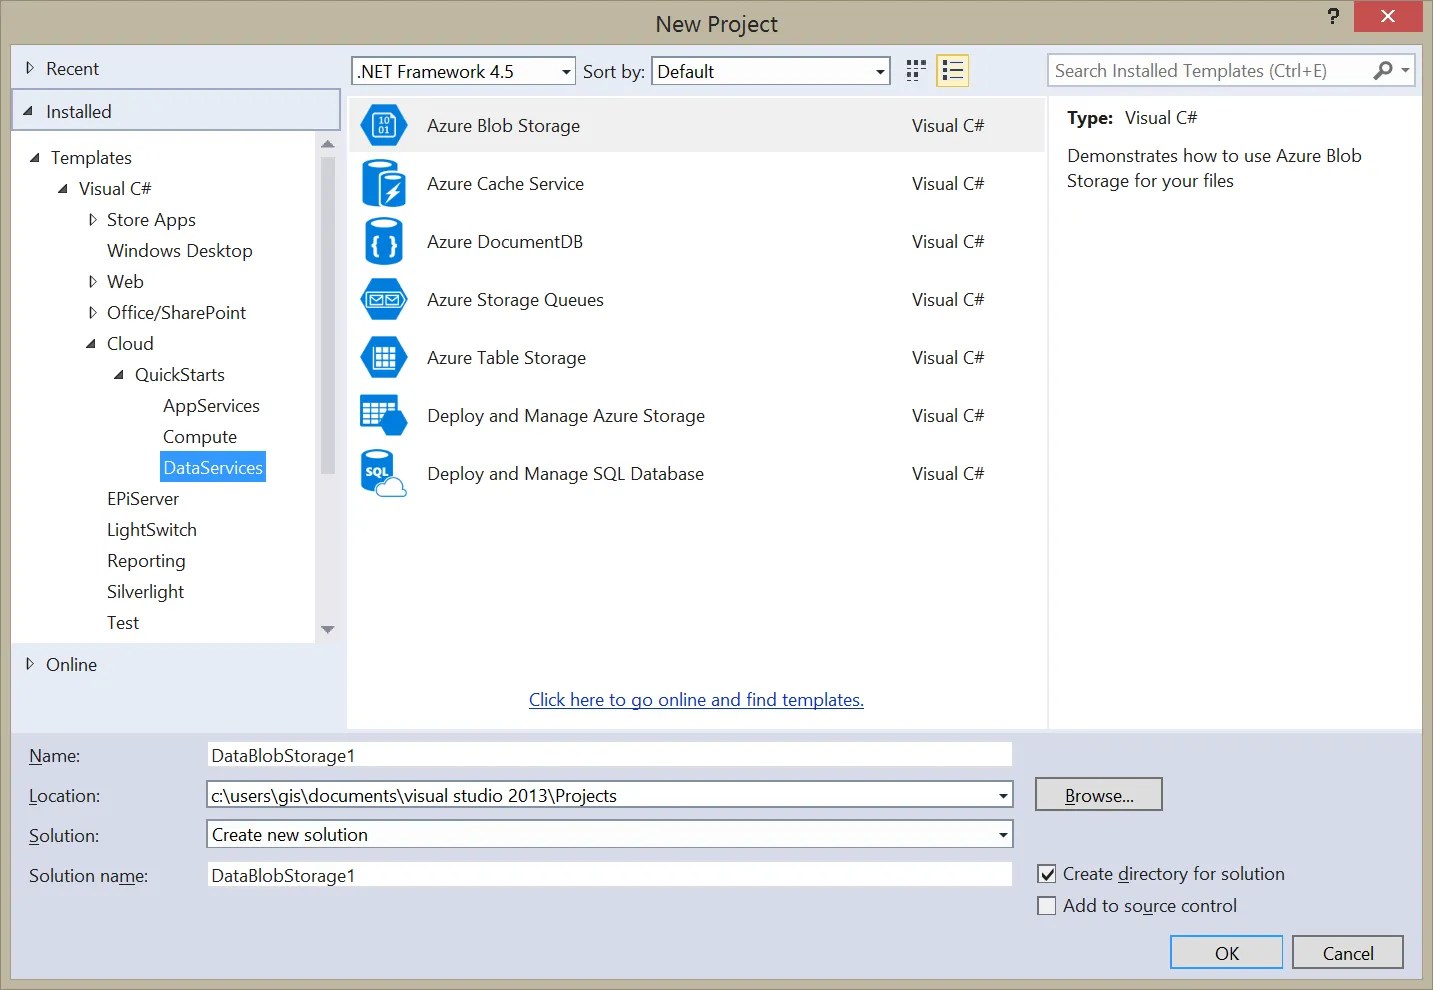The image size is (1433, 990).
Task: Expand the Online section
Action: pos(30,664)
